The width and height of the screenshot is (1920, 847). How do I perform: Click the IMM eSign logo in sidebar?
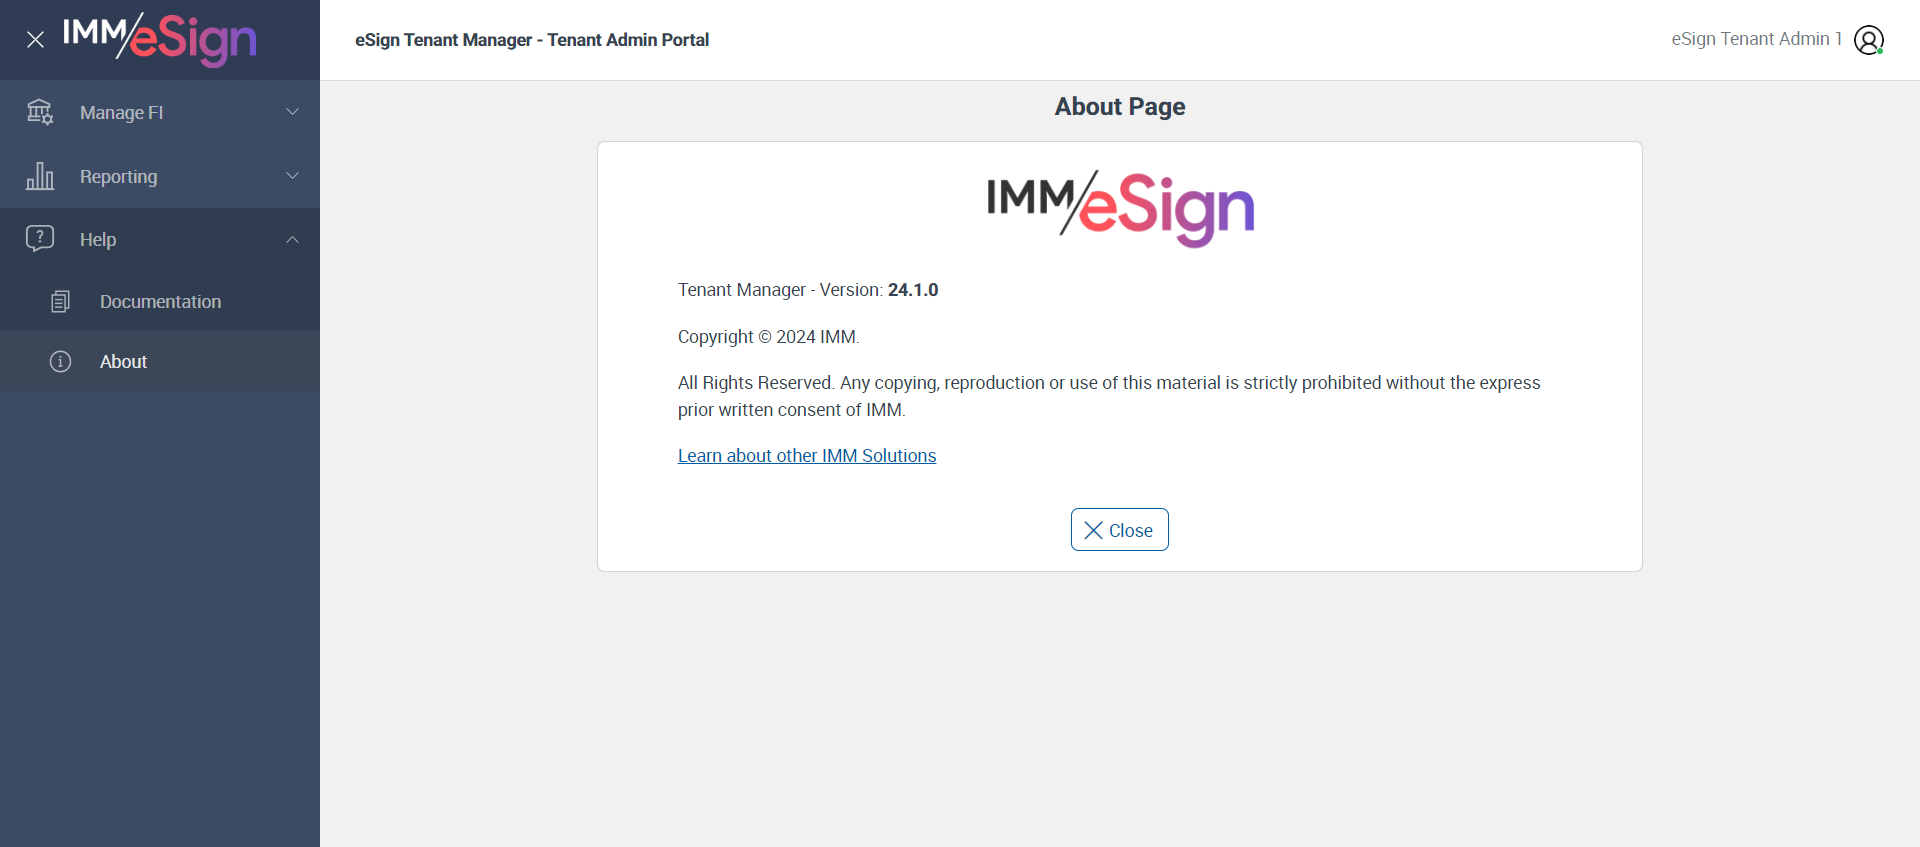click(x=160, y=40)
